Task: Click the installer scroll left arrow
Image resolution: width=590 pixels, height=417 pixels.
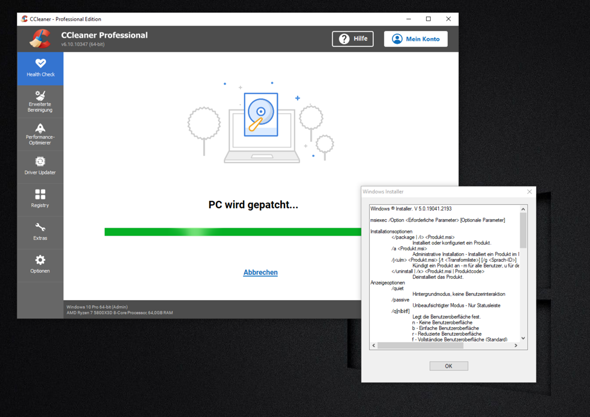Action: (x=374, y=345)
